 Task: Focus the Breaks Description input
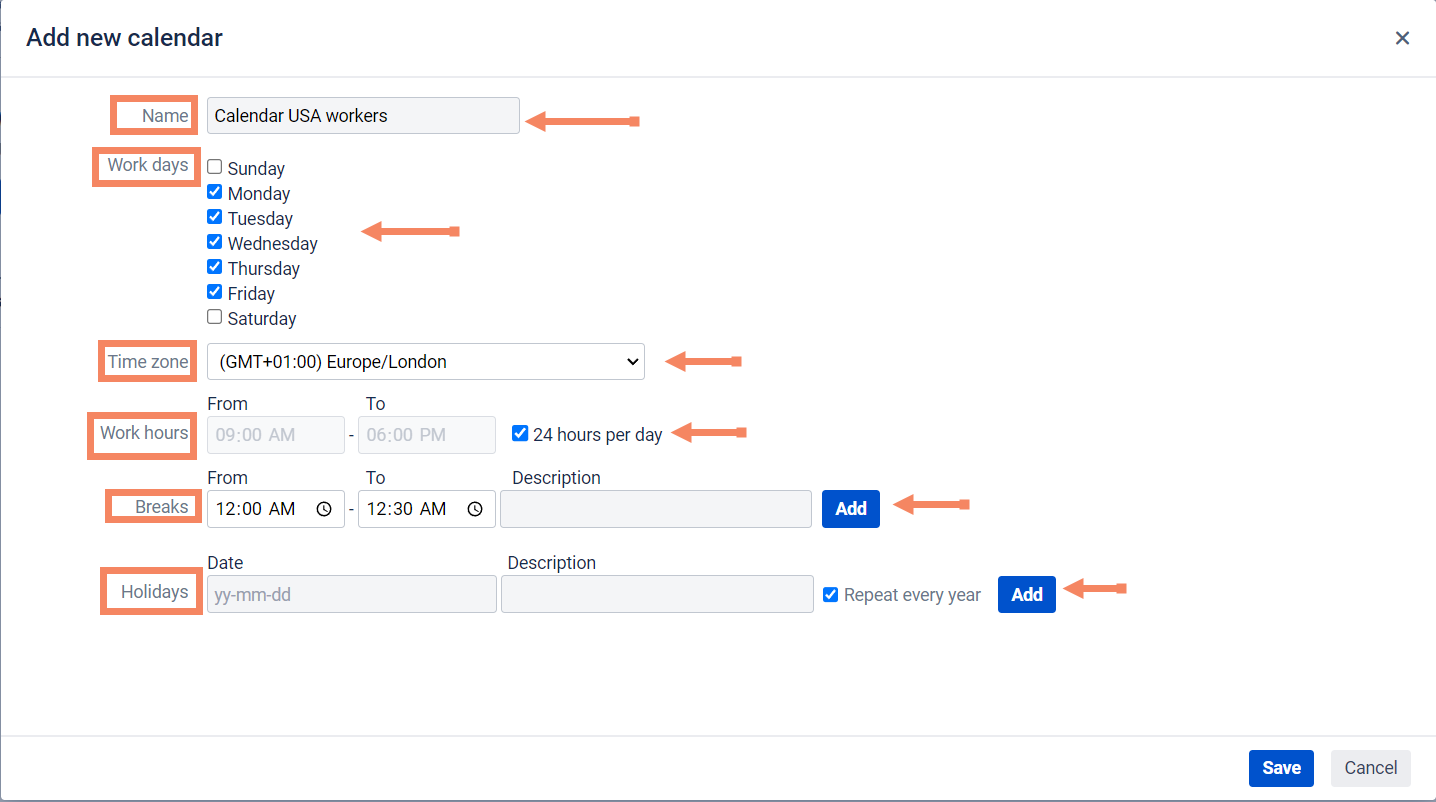[x=656, y=509]
